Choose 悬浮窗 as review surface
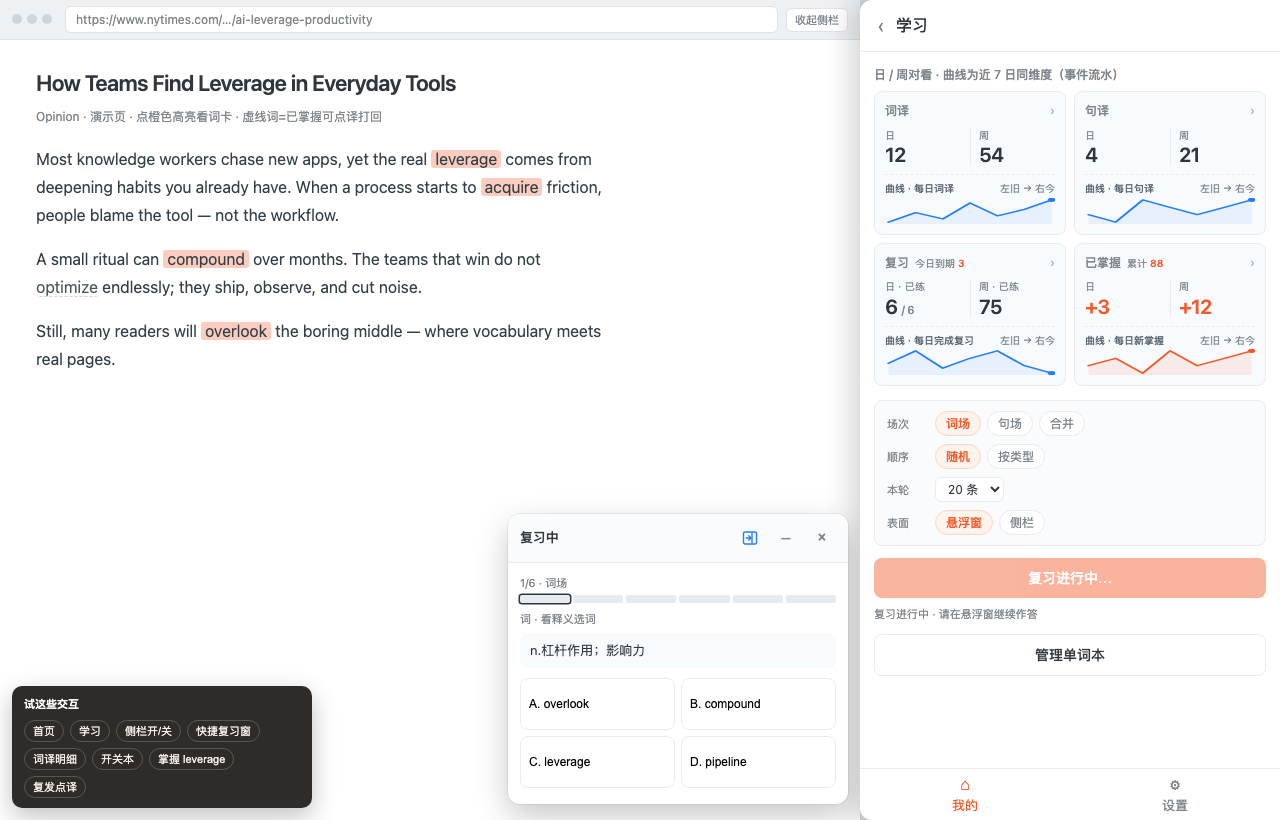 (964, 522)
